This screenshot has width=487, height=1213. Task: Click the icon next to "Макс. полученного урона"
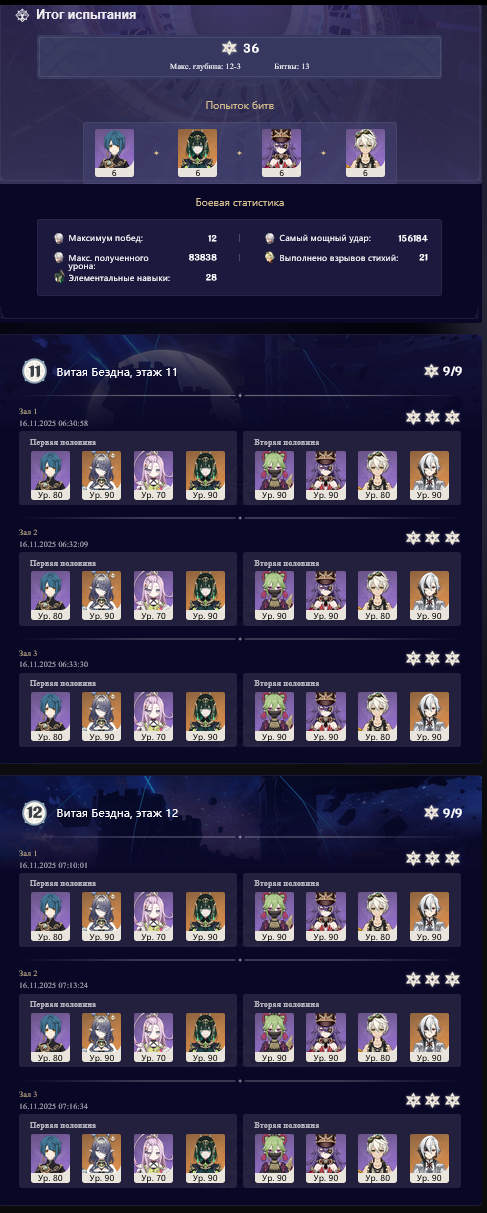click(x=59, y=258)
